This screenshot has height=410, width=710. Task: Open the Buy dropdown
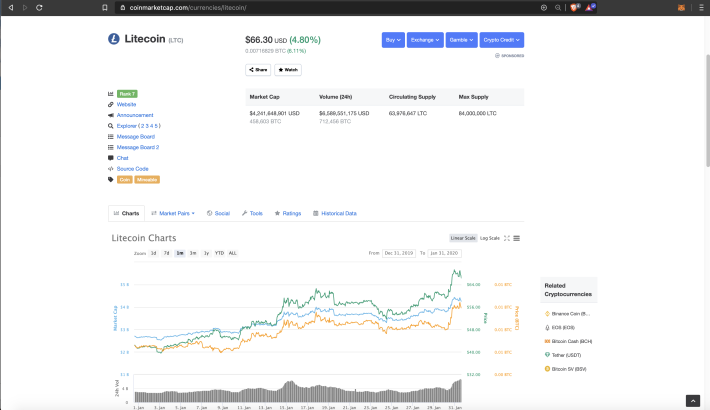(393, 40)
